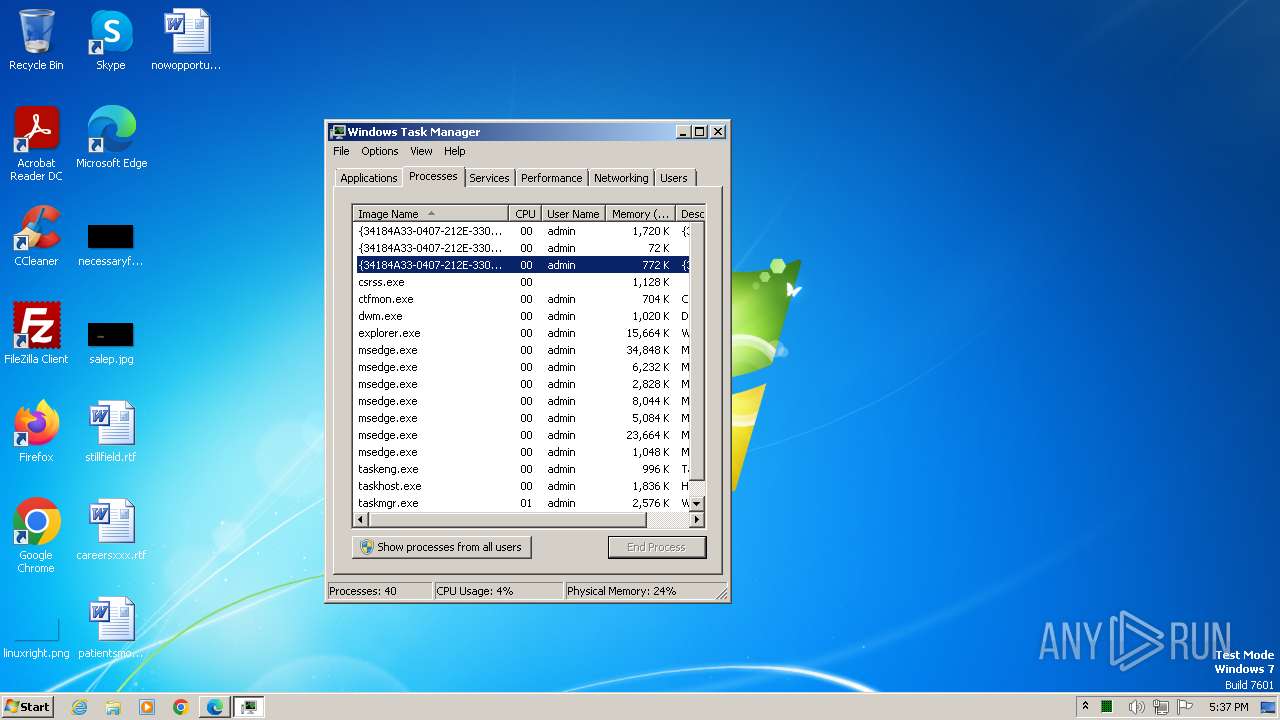Select msedge.exe row using 23,664 K

click(x=521, y=435)
